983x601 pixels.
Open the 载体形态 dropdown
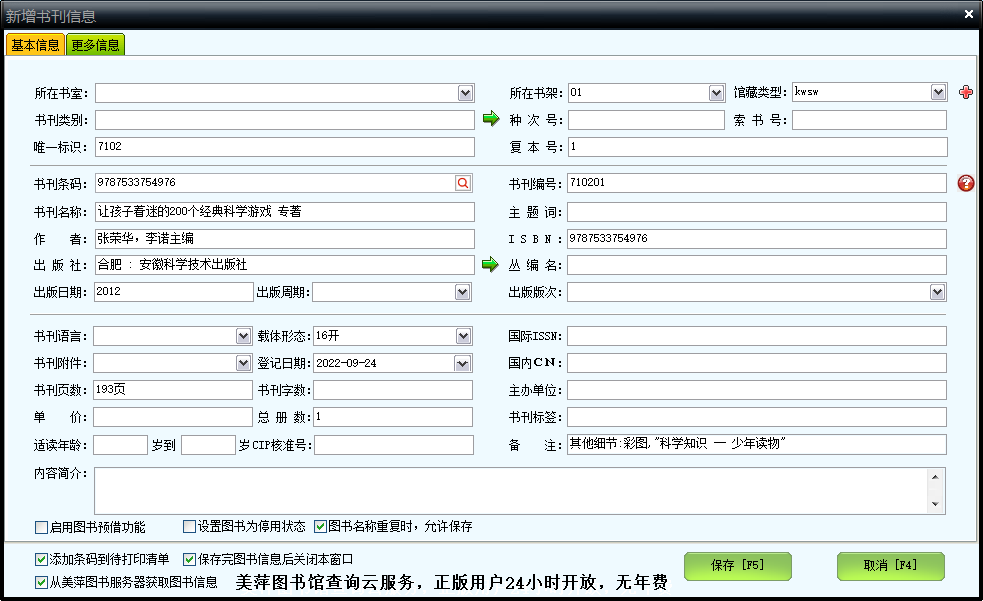tap(463, 336)
